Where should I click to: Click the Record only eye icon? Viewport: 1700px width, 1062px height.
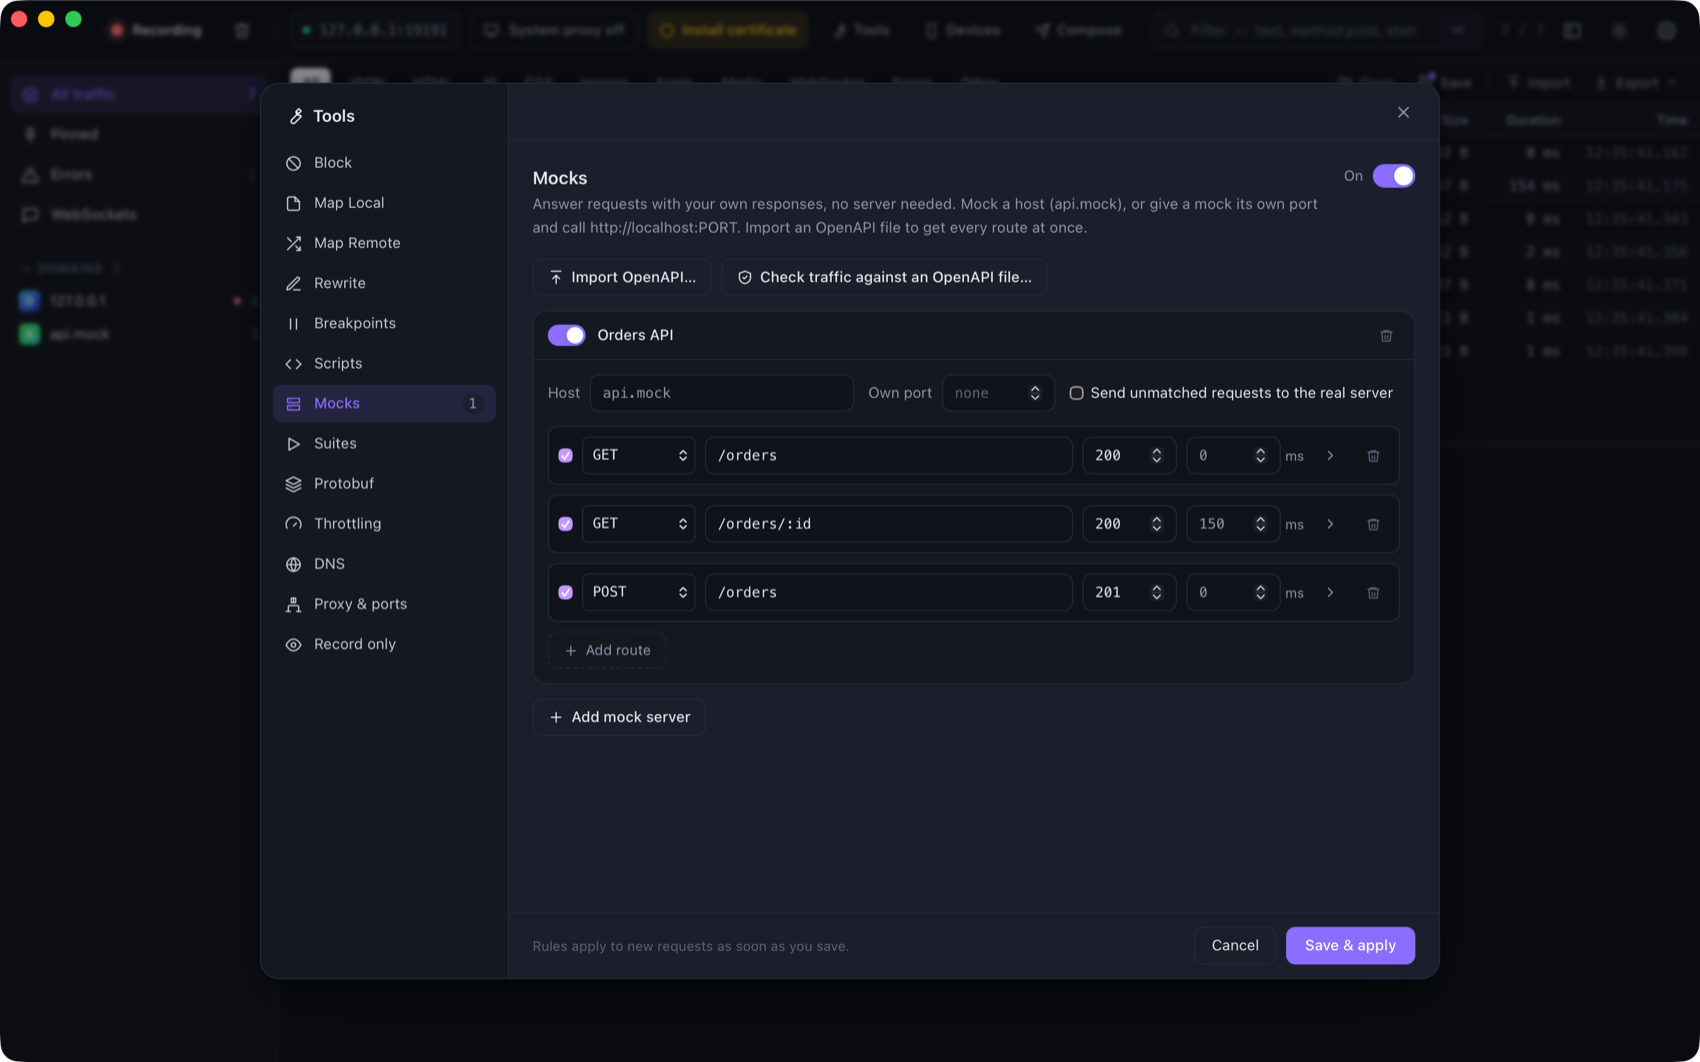[x=293, y=644]
